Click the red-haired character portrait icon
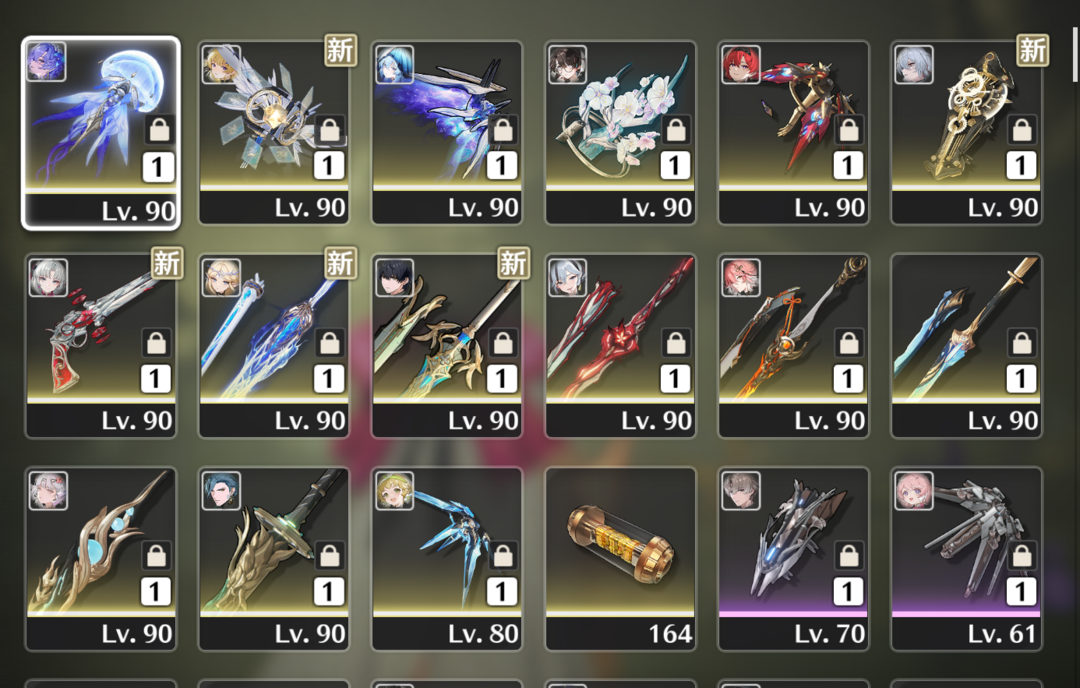Viewport: 1080px width, 688px height. click(x=741, y=64)
